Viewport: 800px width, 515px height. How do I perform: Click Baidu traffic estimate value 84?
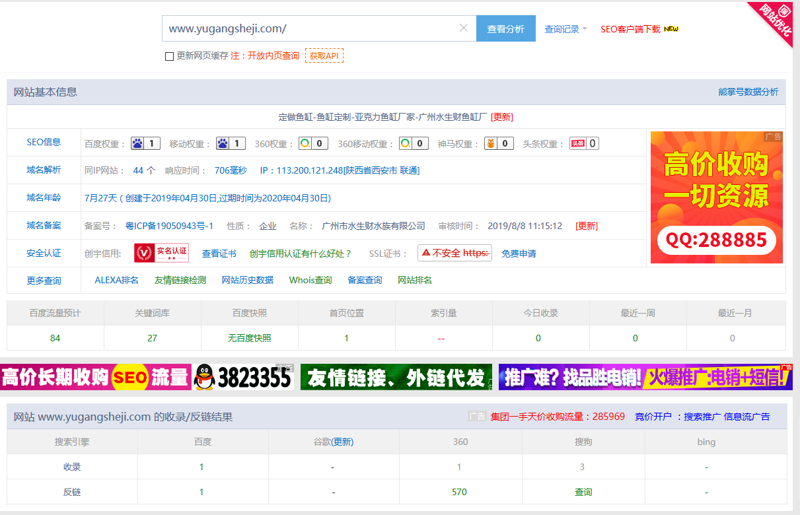point(55,338)
